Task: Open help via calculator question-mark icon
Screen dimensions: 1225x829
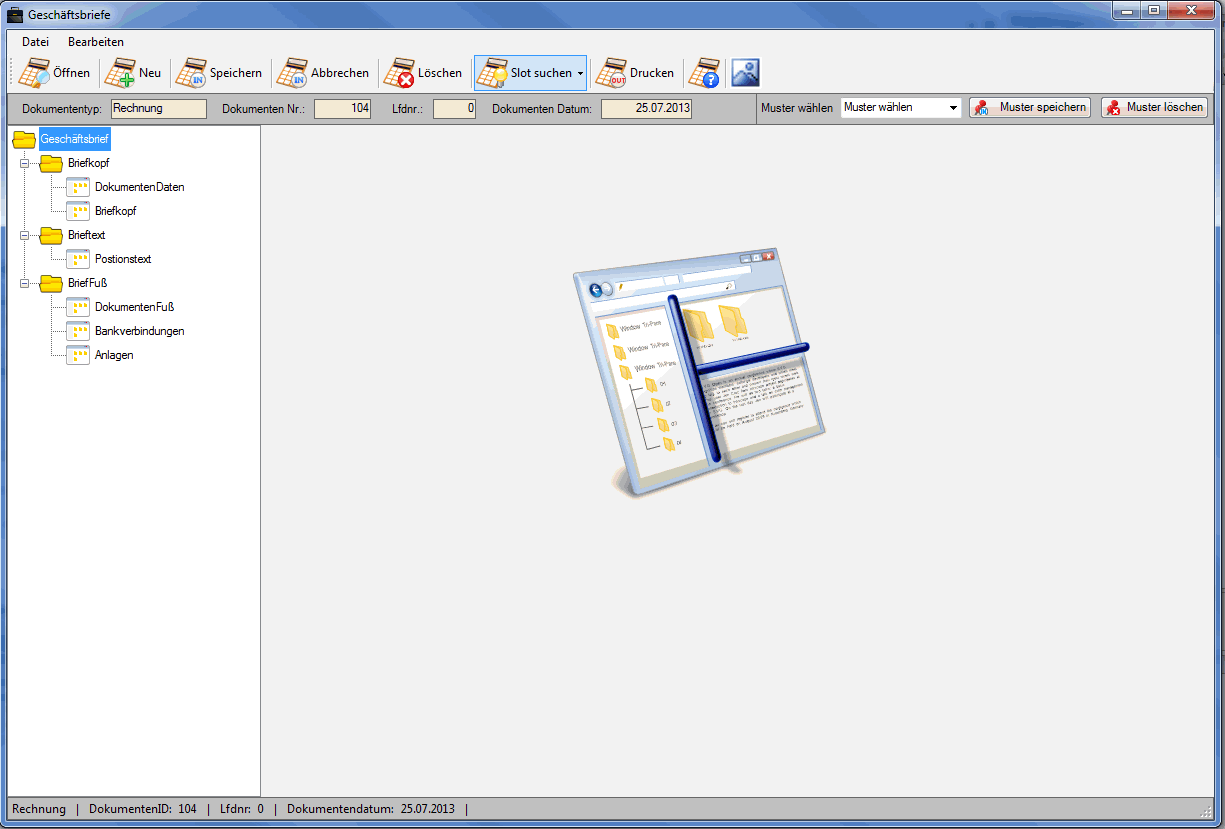Action: [x=704, y=73]
